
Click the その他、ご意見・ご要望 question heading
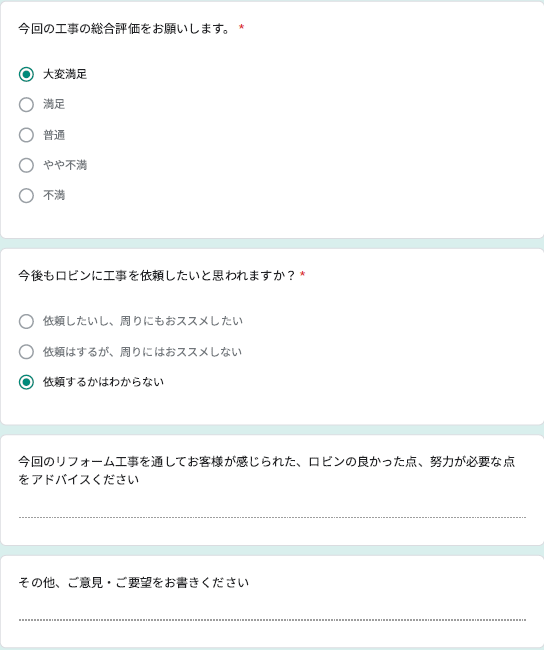133,582
